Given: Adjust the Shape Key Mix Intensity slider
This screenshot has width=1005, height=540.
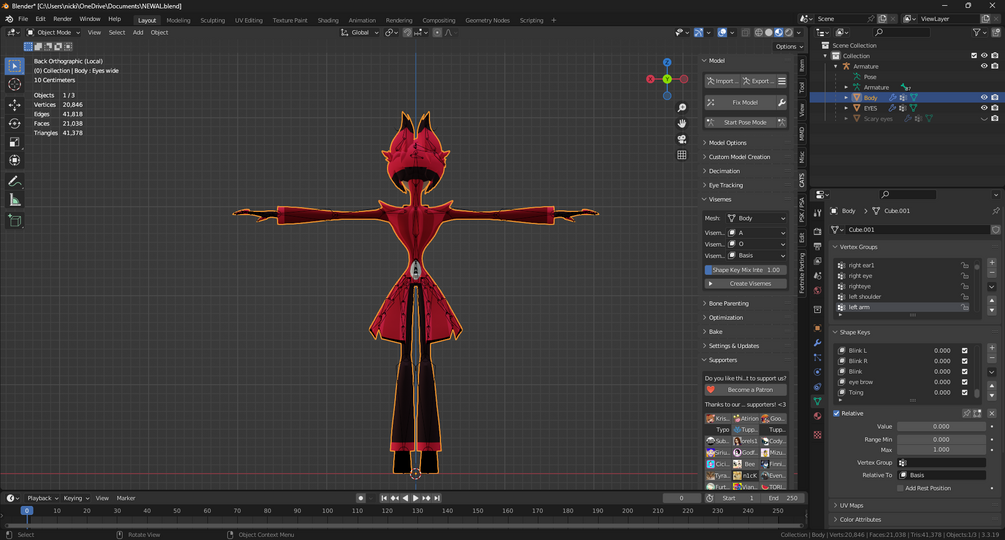Looking at the screenshot, I should pos(745,270).
